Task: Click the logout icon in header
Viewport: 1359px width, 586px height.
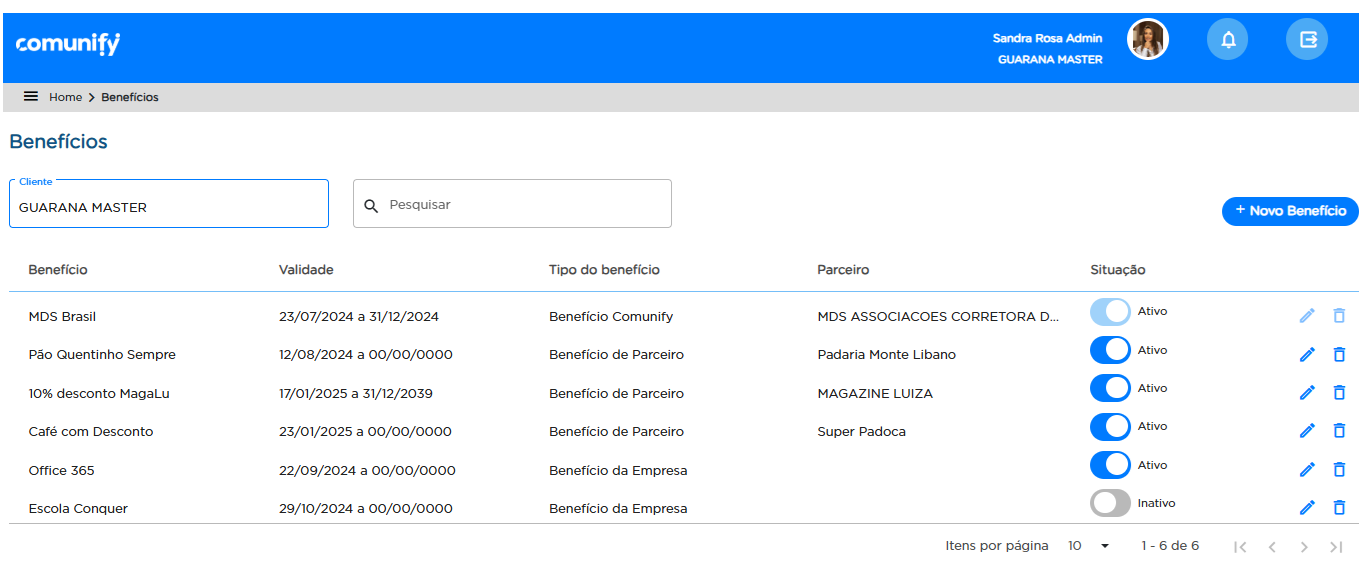Action: pos(1306,40)
